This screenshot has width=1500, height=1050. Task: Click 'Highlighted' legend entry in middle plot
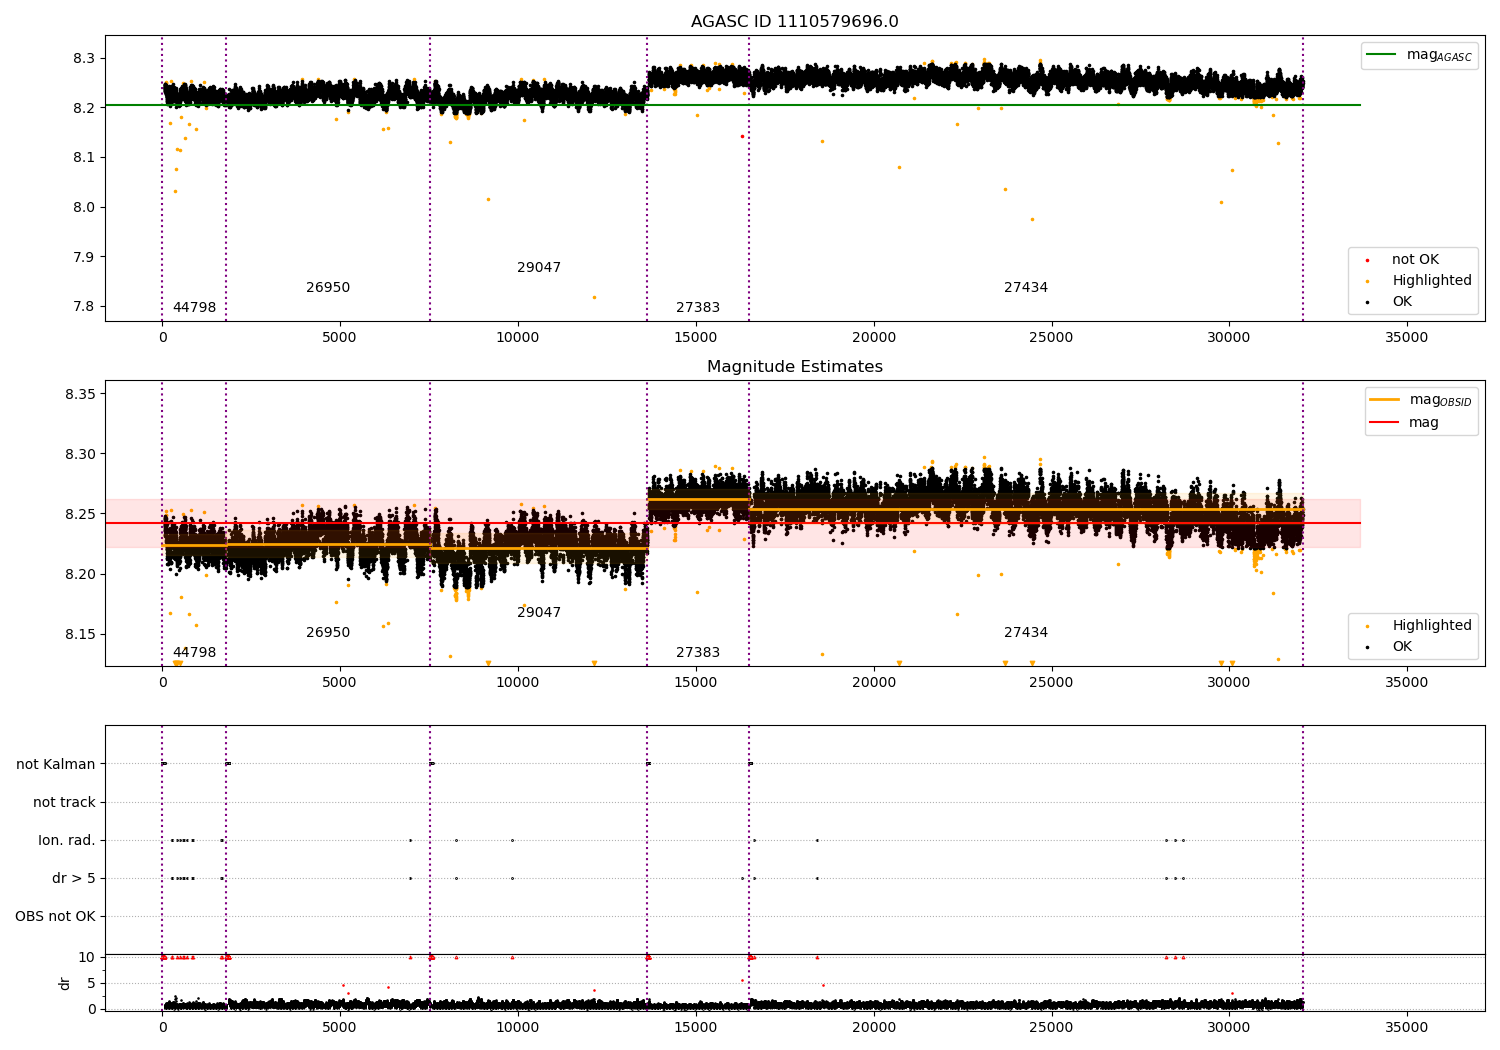tap(1432, 626)
